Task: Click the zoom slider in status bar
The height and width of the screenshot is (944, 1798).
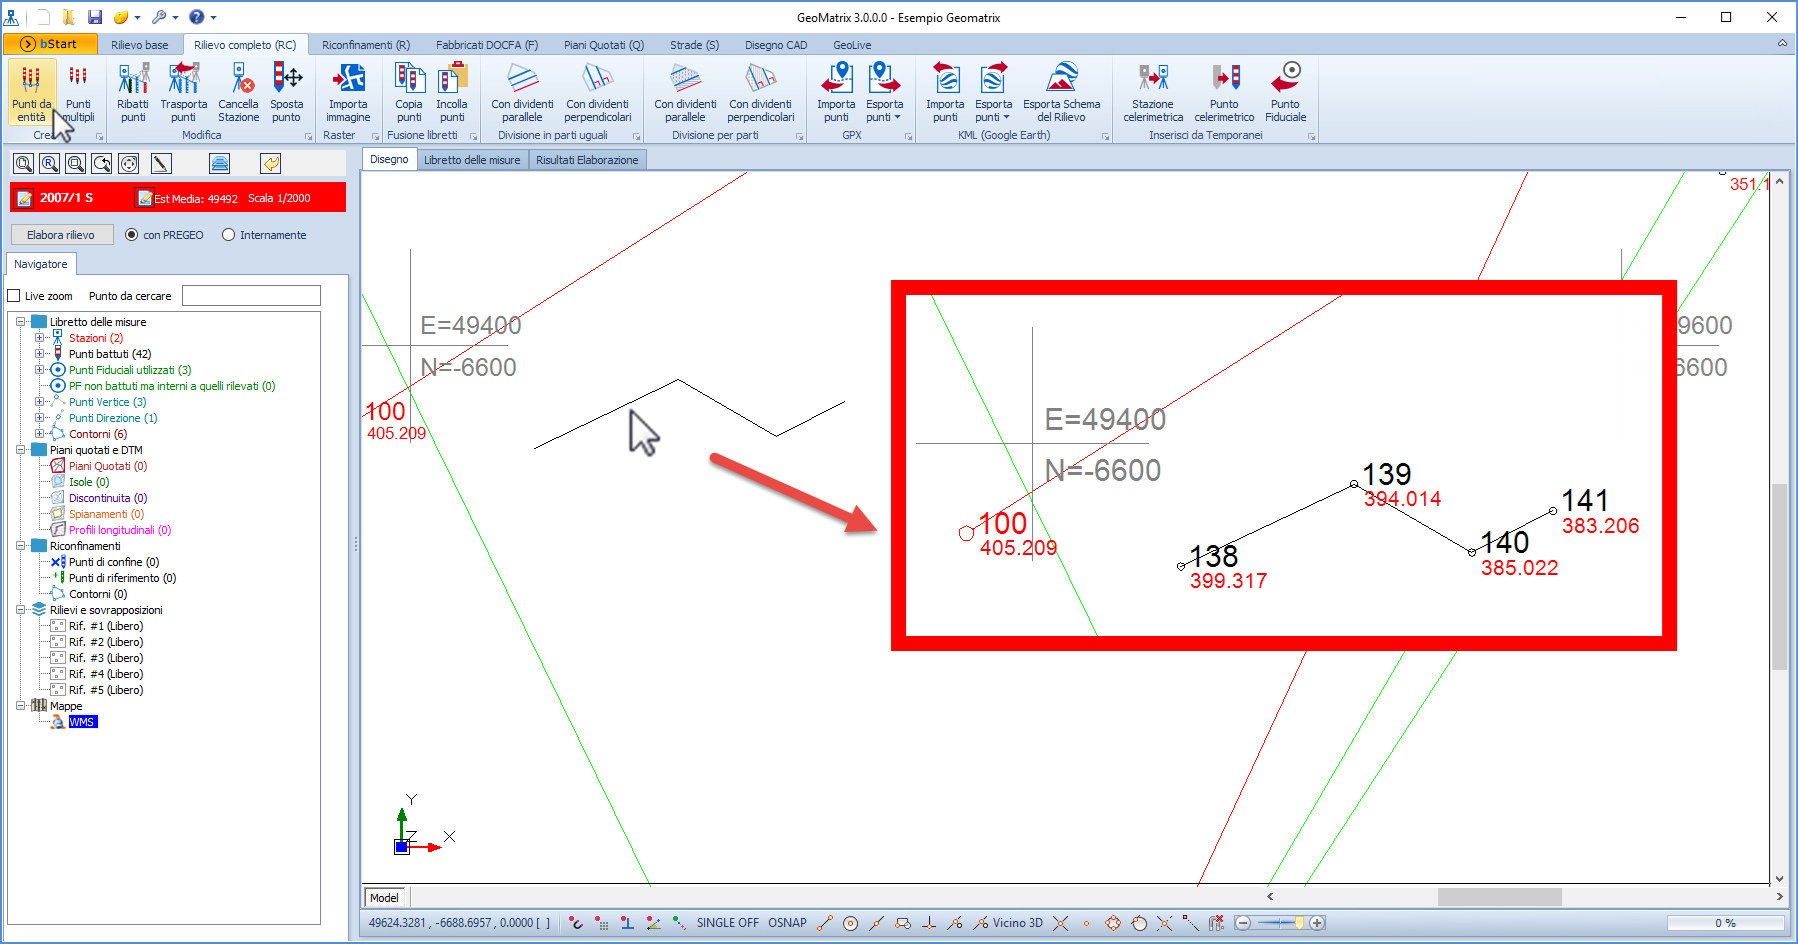Action: [1280, 923]
